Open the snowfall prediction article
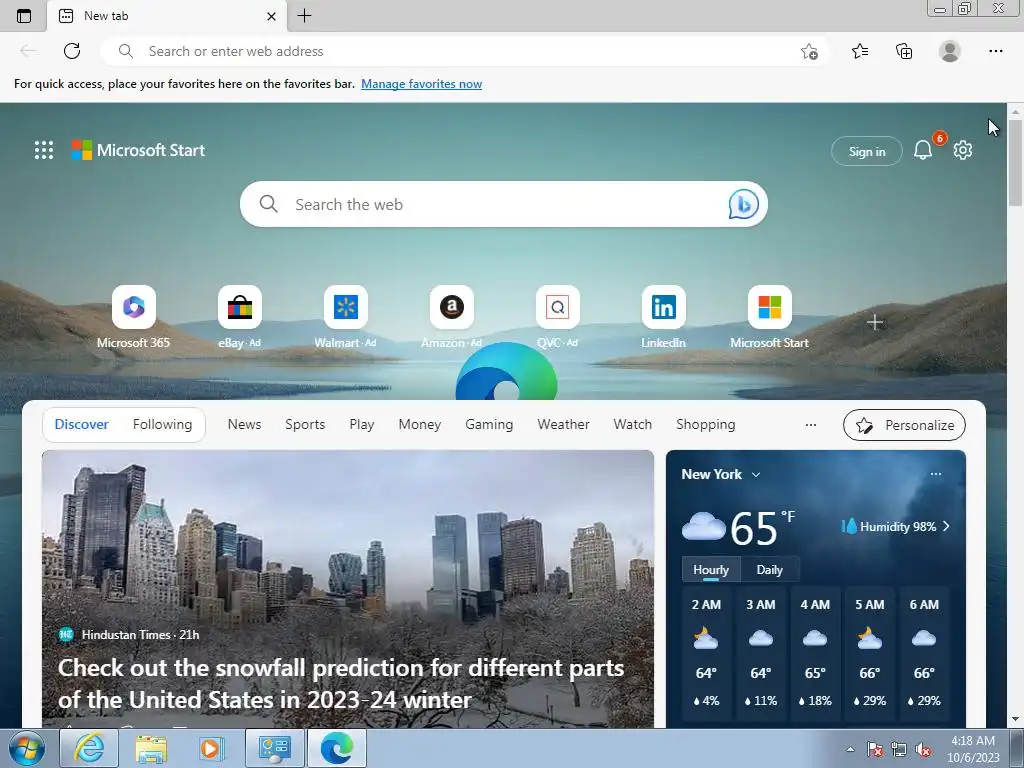This screenshot has height=768, width=1024. [x=341, y=684]
